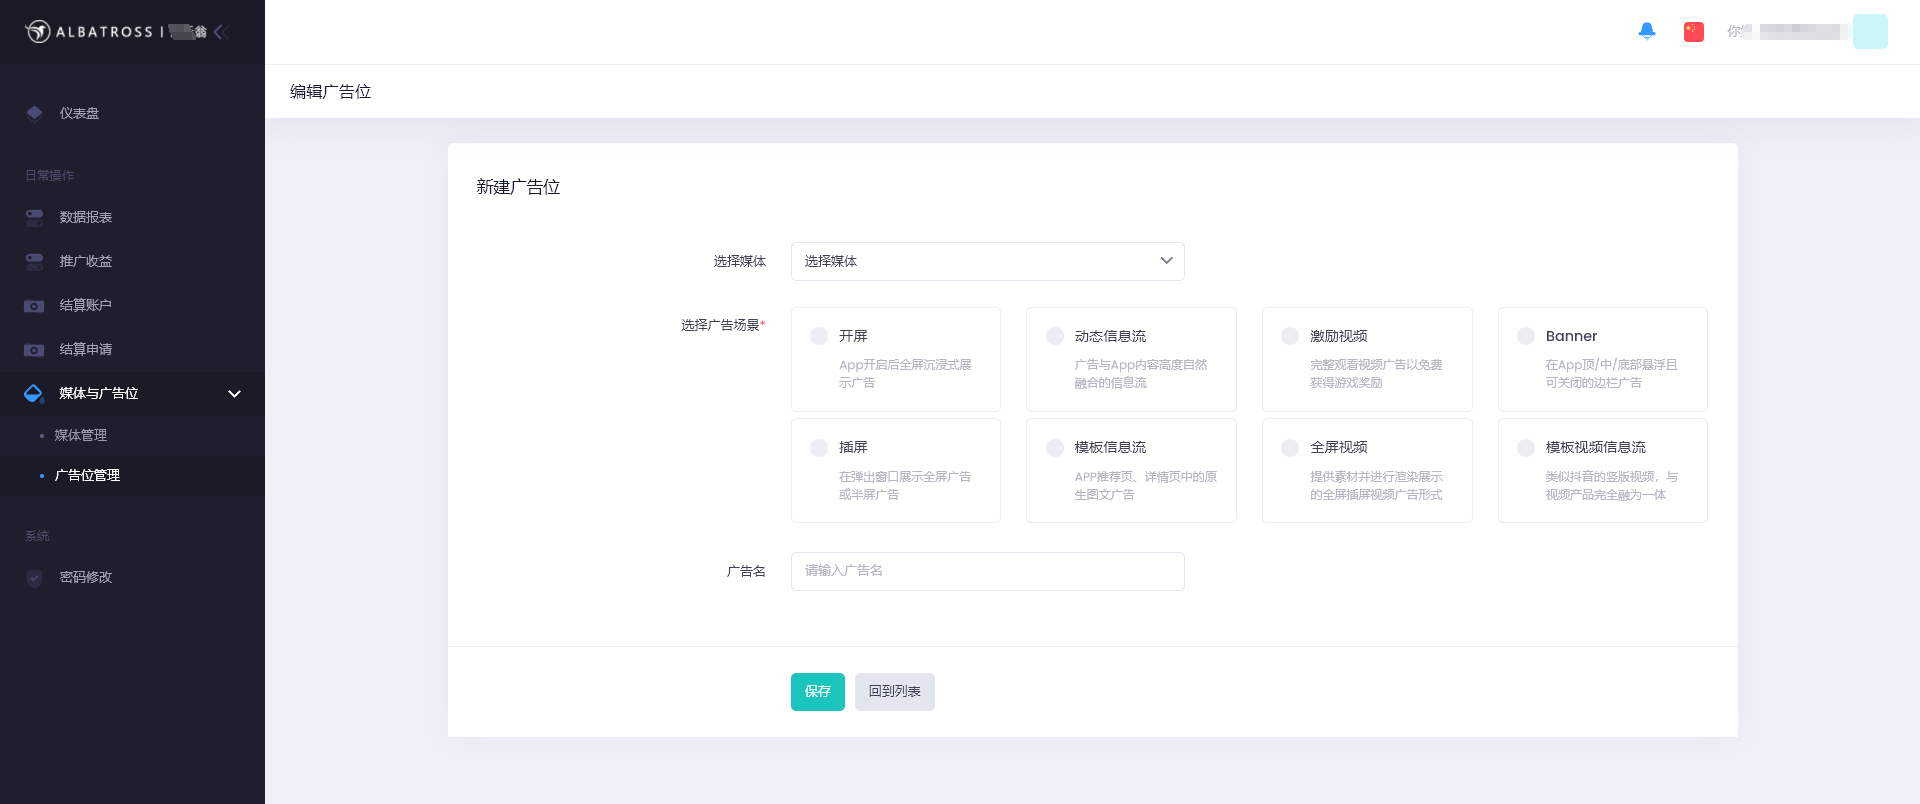This screenshot has width=1920, height=804.
Task: Click the Albatross logo icon
Action: (x=38, y=32)
